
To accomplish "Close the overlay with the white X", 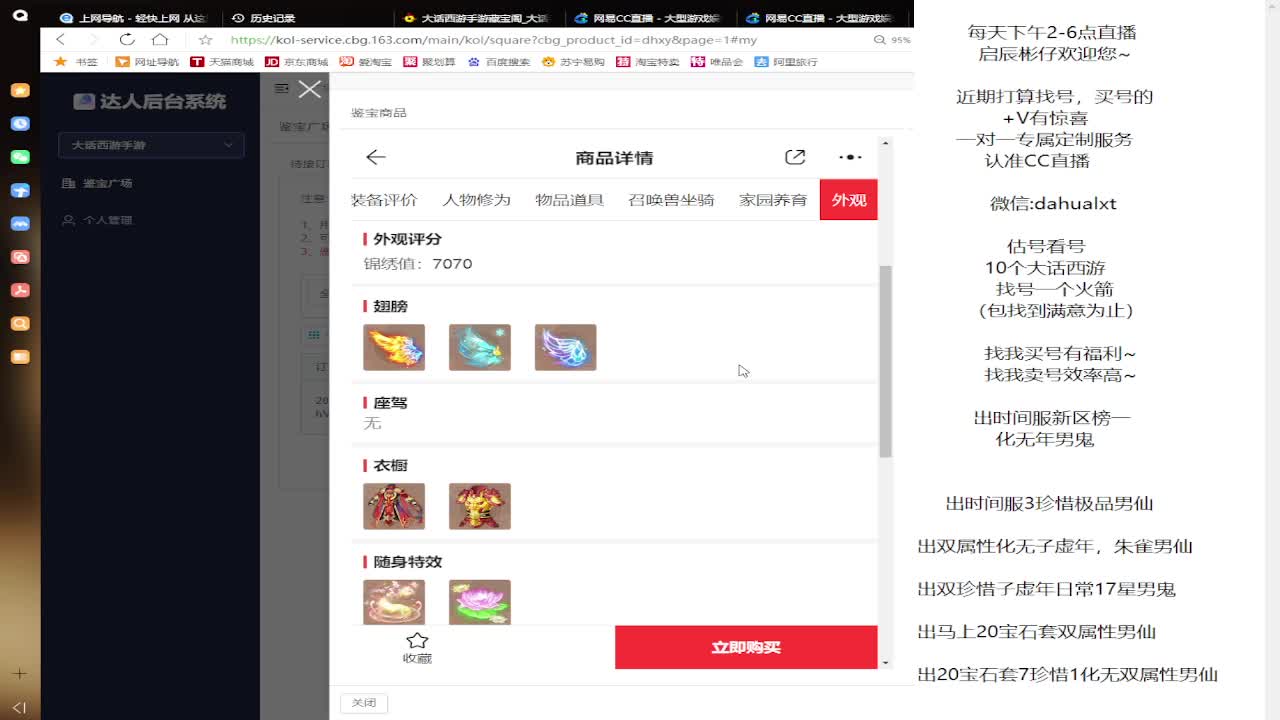I will coord(310,89).
